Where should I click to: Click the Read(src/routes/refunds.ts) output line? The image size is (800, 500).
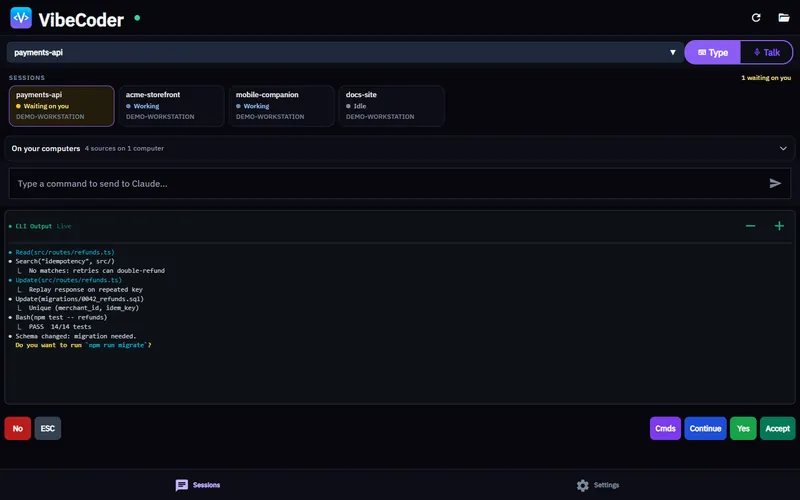click(65, 252)
